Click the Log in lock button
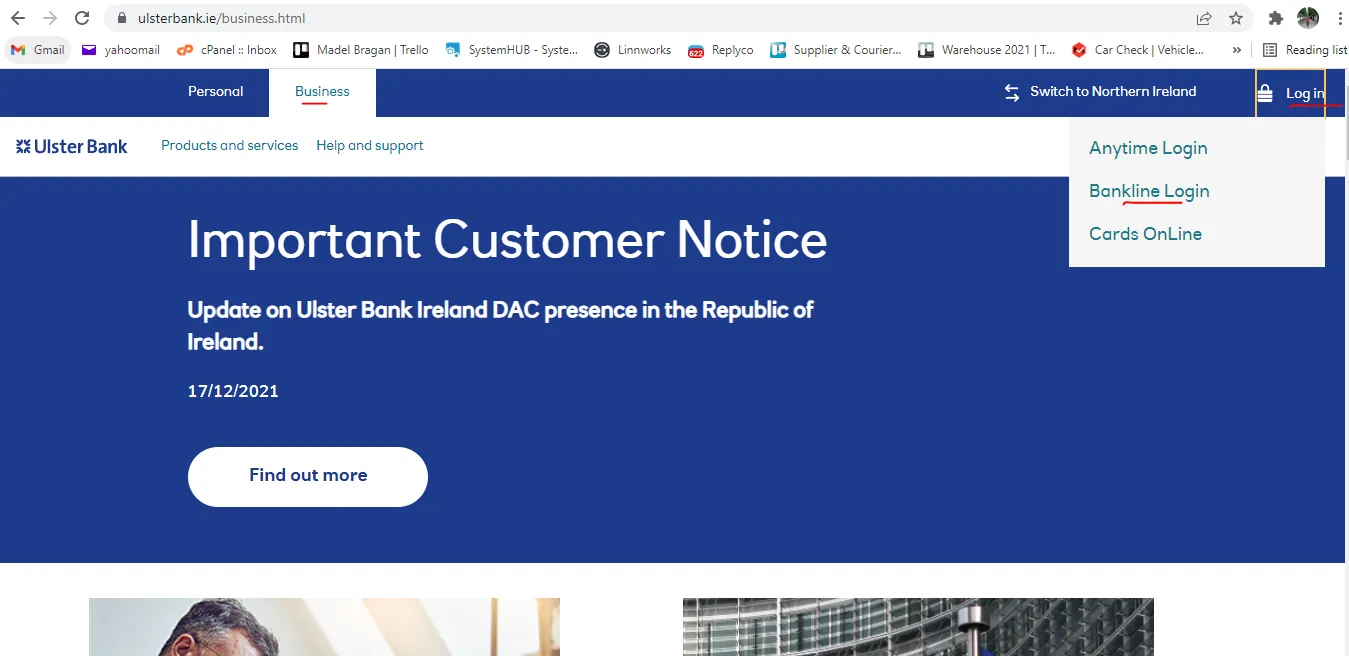The width and height of the screenshot is (1349, 656). tap(1290, 93)
